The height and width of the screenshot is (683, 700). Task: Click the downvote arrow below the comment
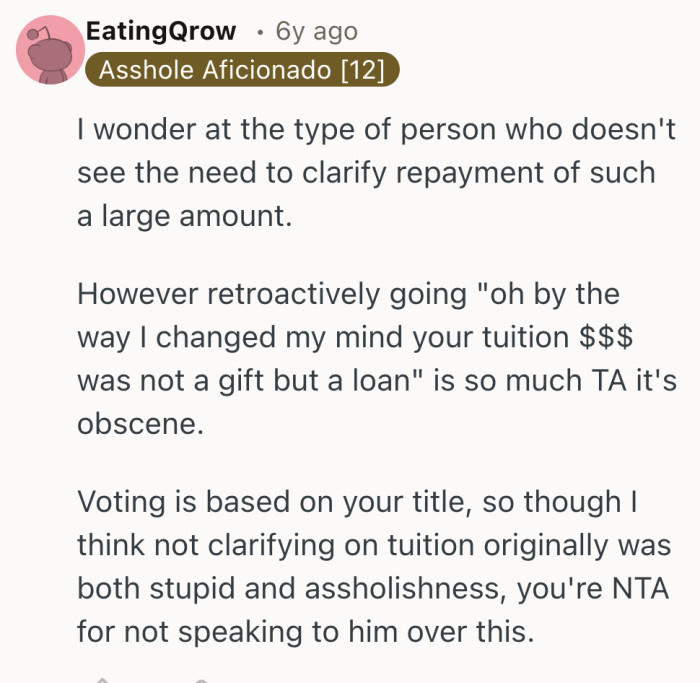200,679
